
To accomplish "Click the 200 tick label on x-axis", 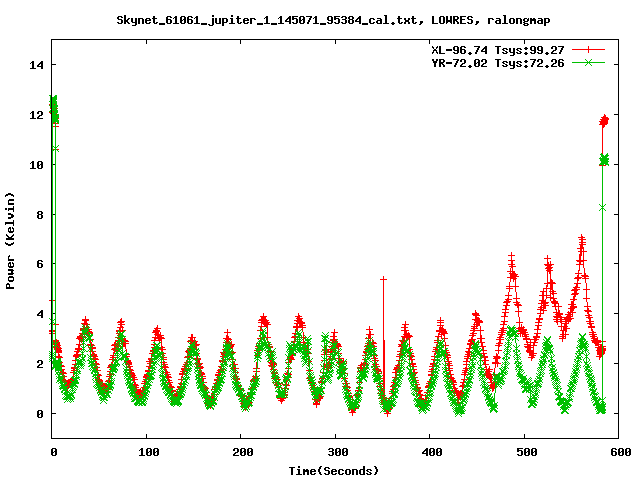I will (241, 452).
